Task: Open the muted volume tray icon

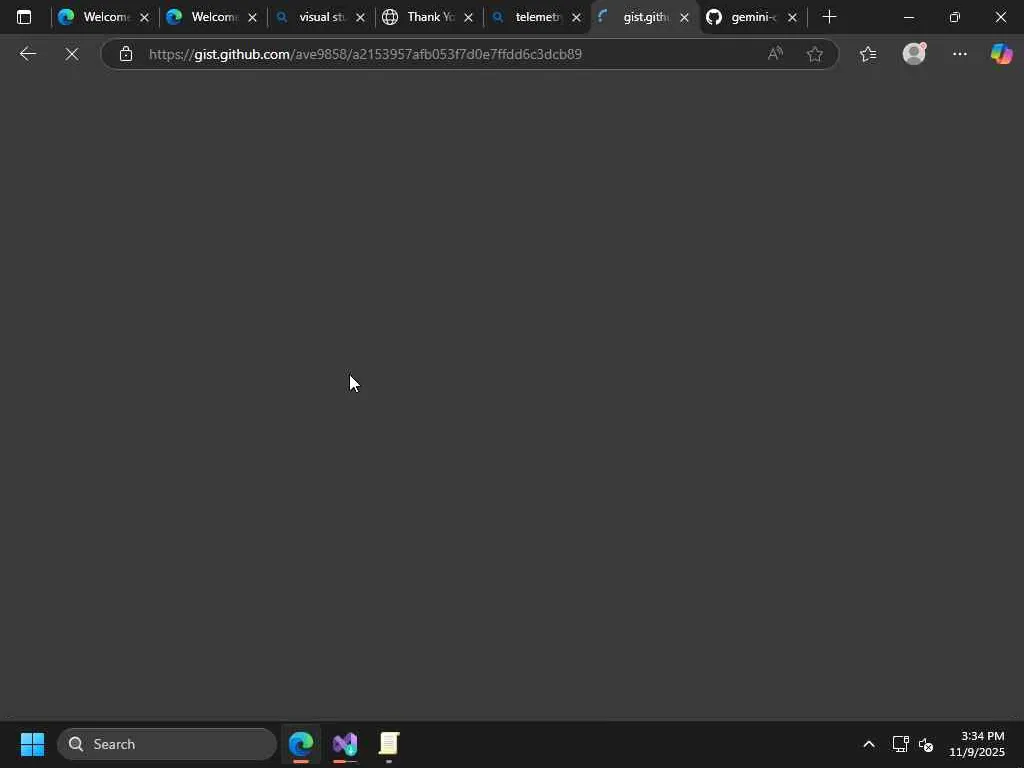Action: [x=925, y=744]
